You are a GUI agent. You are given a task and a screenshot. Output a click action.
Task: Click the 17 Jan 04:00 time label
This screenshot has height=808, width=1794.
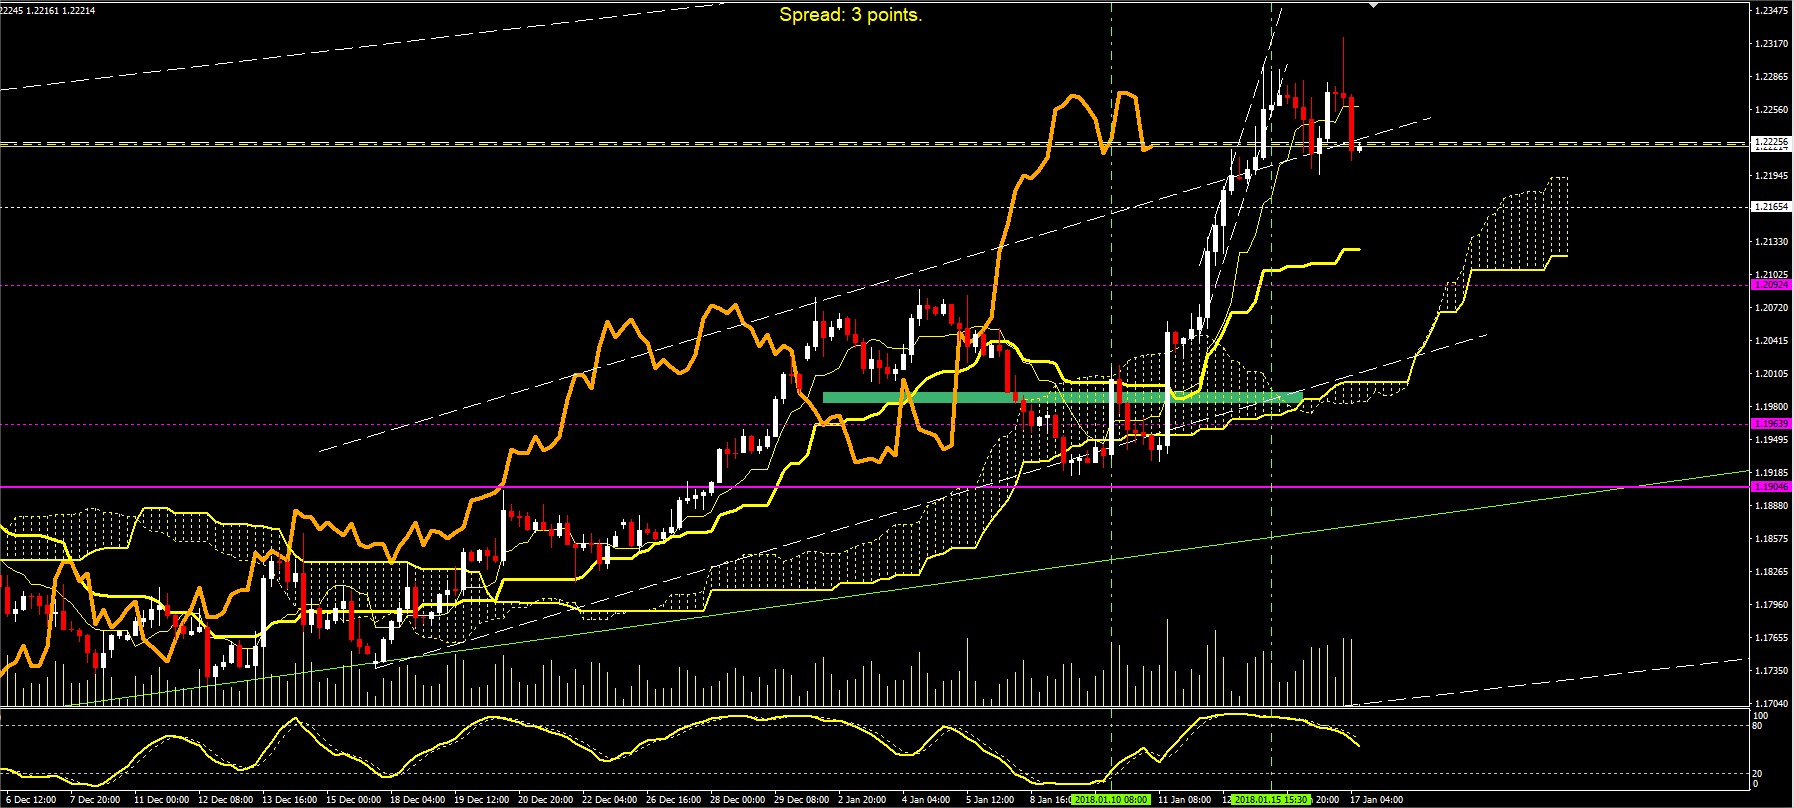tap(1377, 800)
